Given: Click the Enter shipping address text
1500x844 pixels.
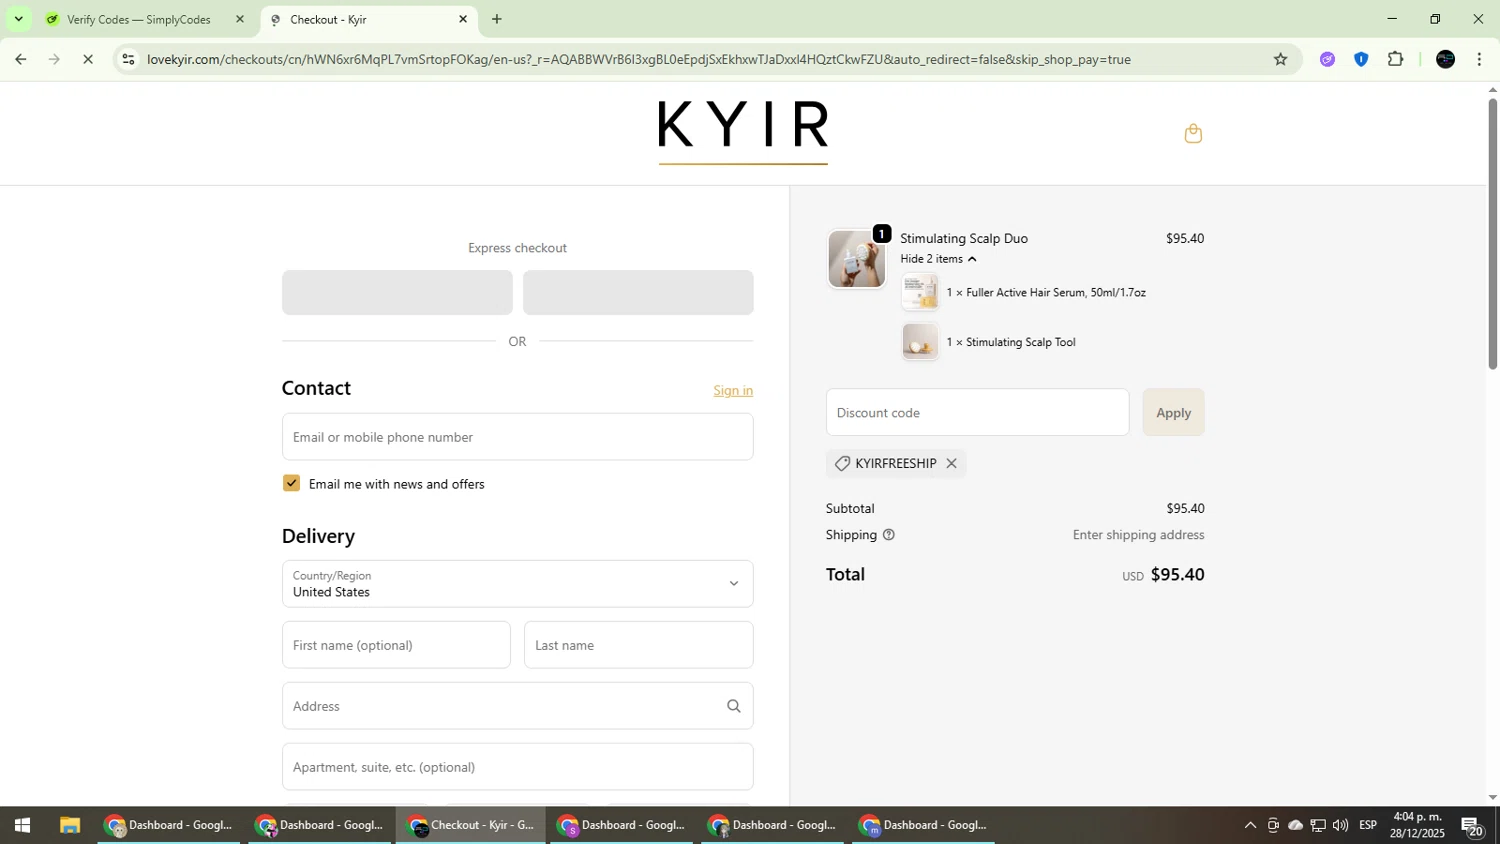Looking at the screenshot, I should click(1138, 535).
